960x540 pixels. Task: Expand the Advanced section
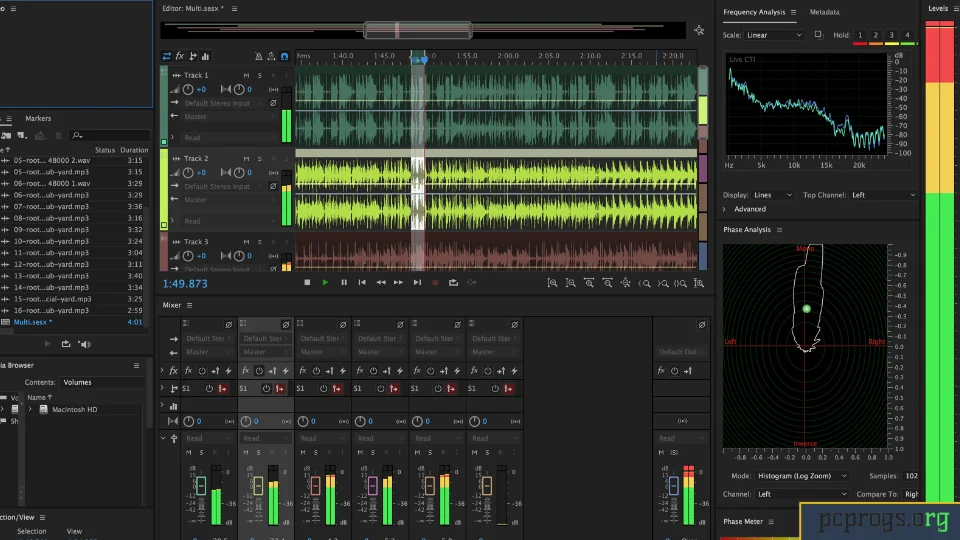(724, 209)
